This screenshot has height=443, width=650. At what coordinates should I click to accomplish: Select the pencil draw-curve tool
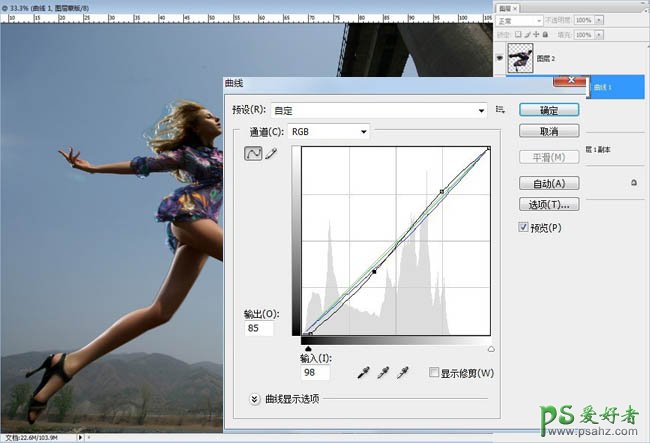click(271, 153)
